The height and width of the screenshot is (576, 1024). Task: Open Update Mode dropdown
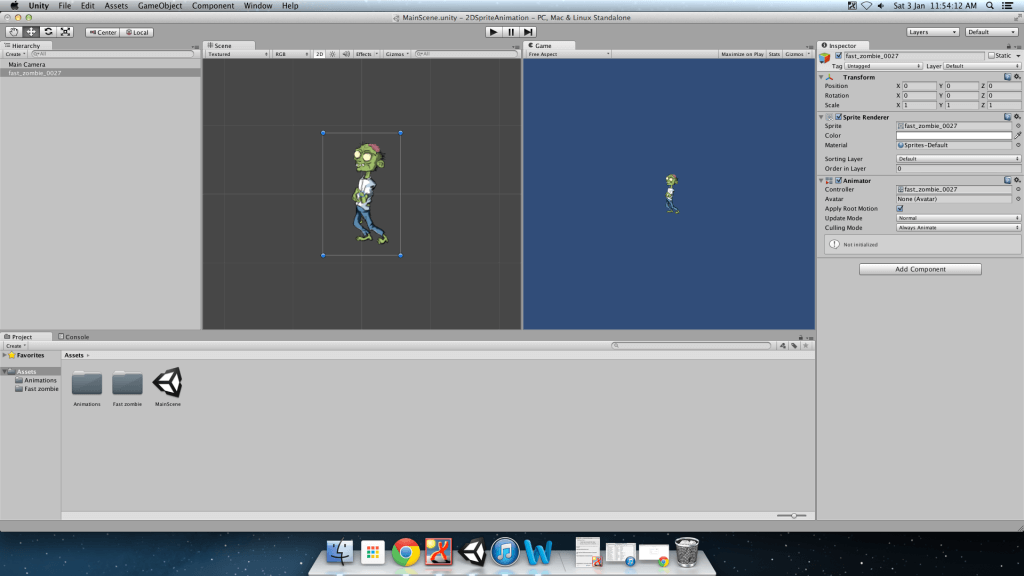[x=958, y=218]
